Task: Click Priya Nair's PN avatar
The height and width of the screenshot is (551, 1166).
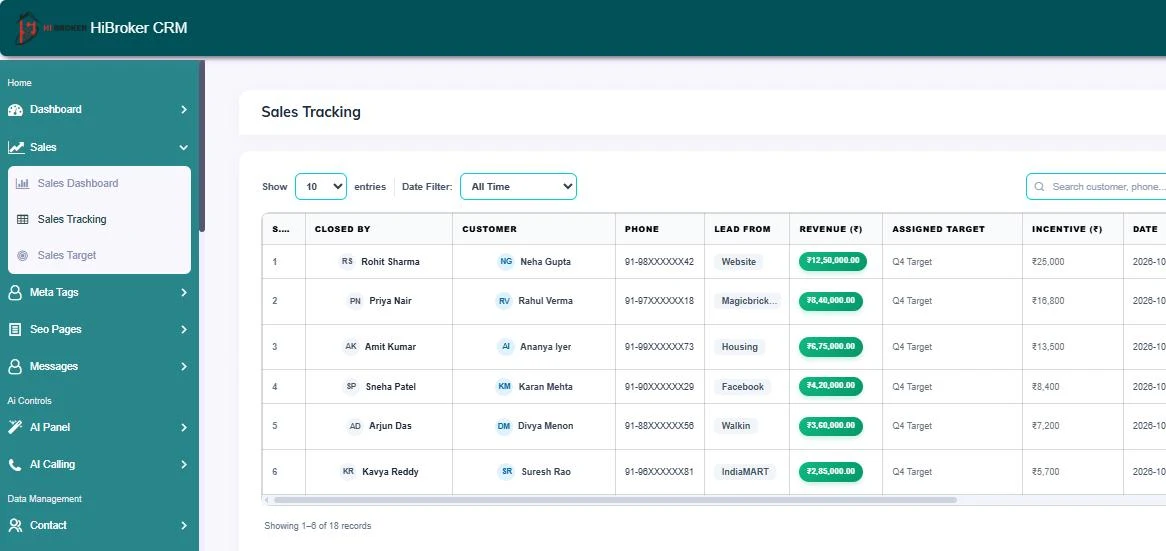Action: pyautogui.click(x=355, y=301)
